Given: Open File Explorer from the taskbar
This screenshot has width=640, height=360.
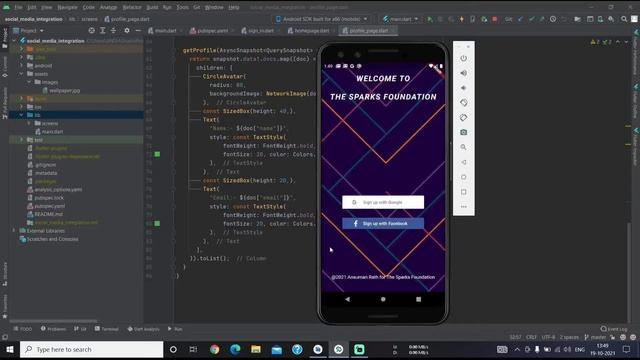Looking at the screenshot, I should (x=256, y=349).
